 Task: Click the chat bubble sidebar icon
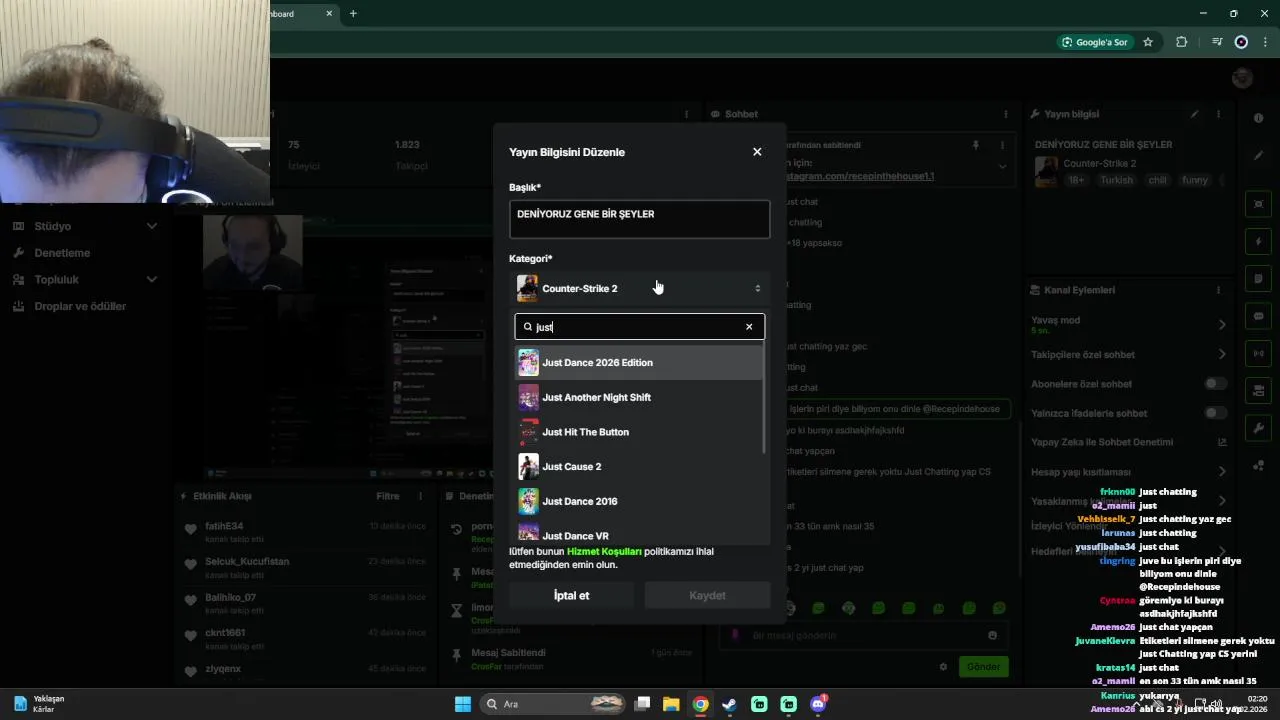pos(1258,316)
